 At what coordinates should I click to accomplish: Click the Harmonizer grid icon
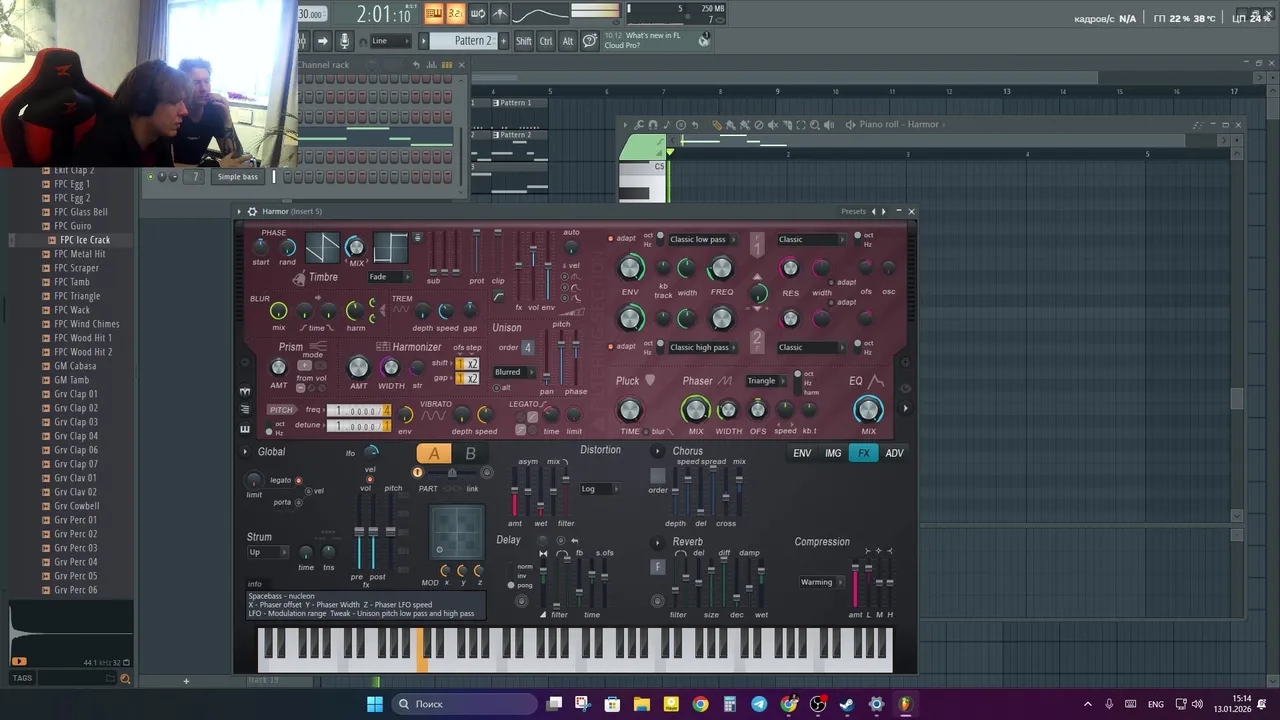pos(383,347)
